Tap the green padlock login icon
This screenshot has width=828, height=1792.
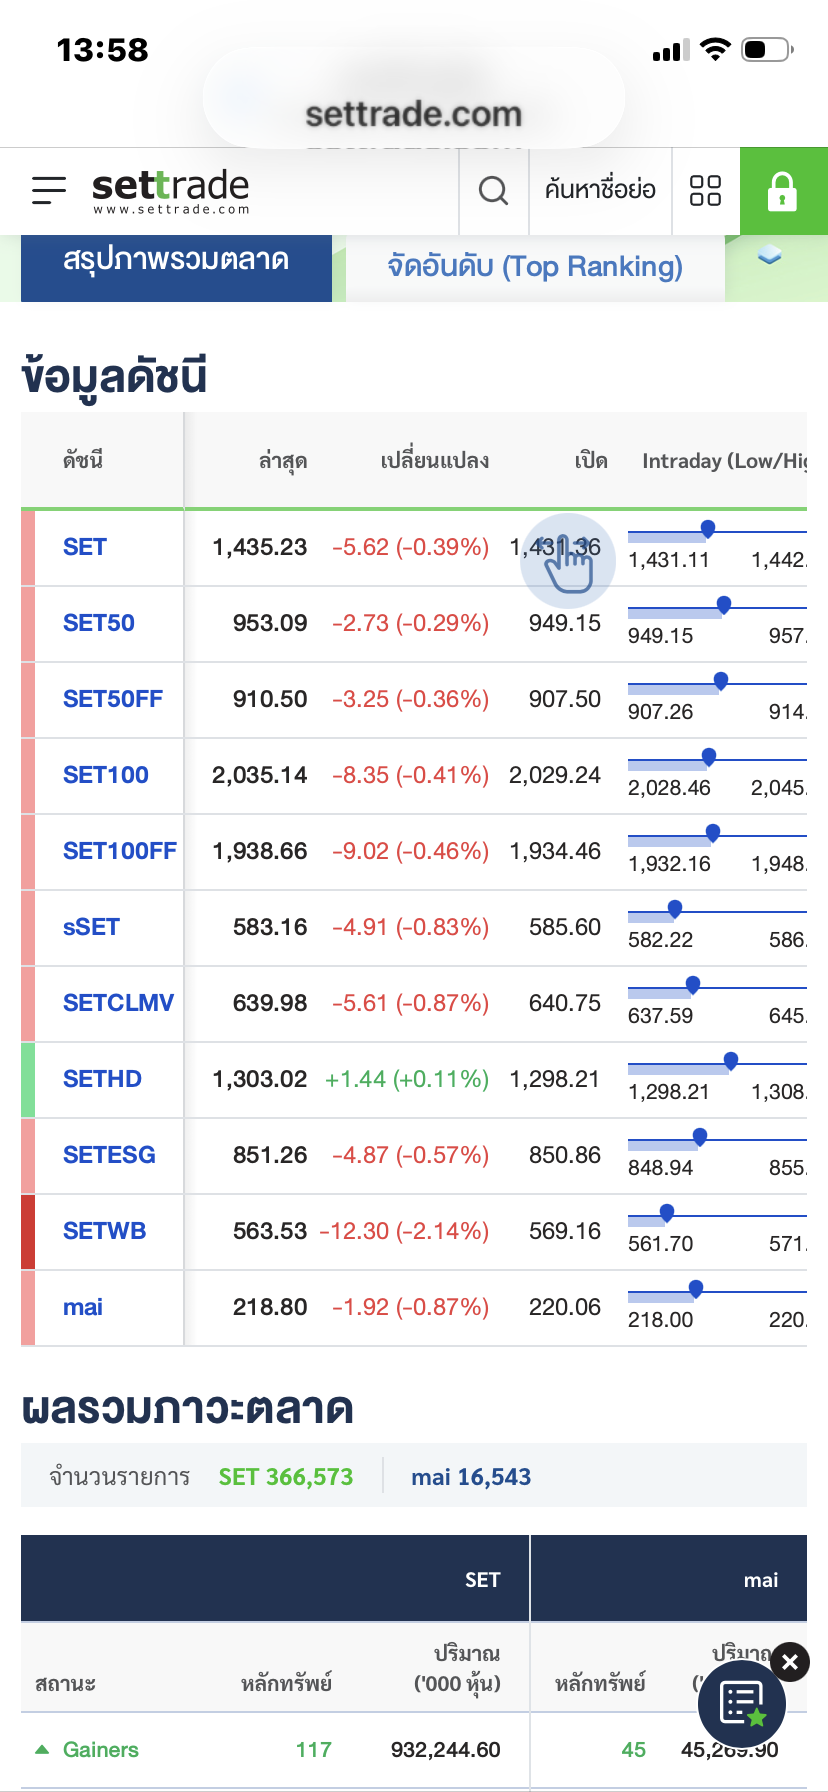(783, 191)
